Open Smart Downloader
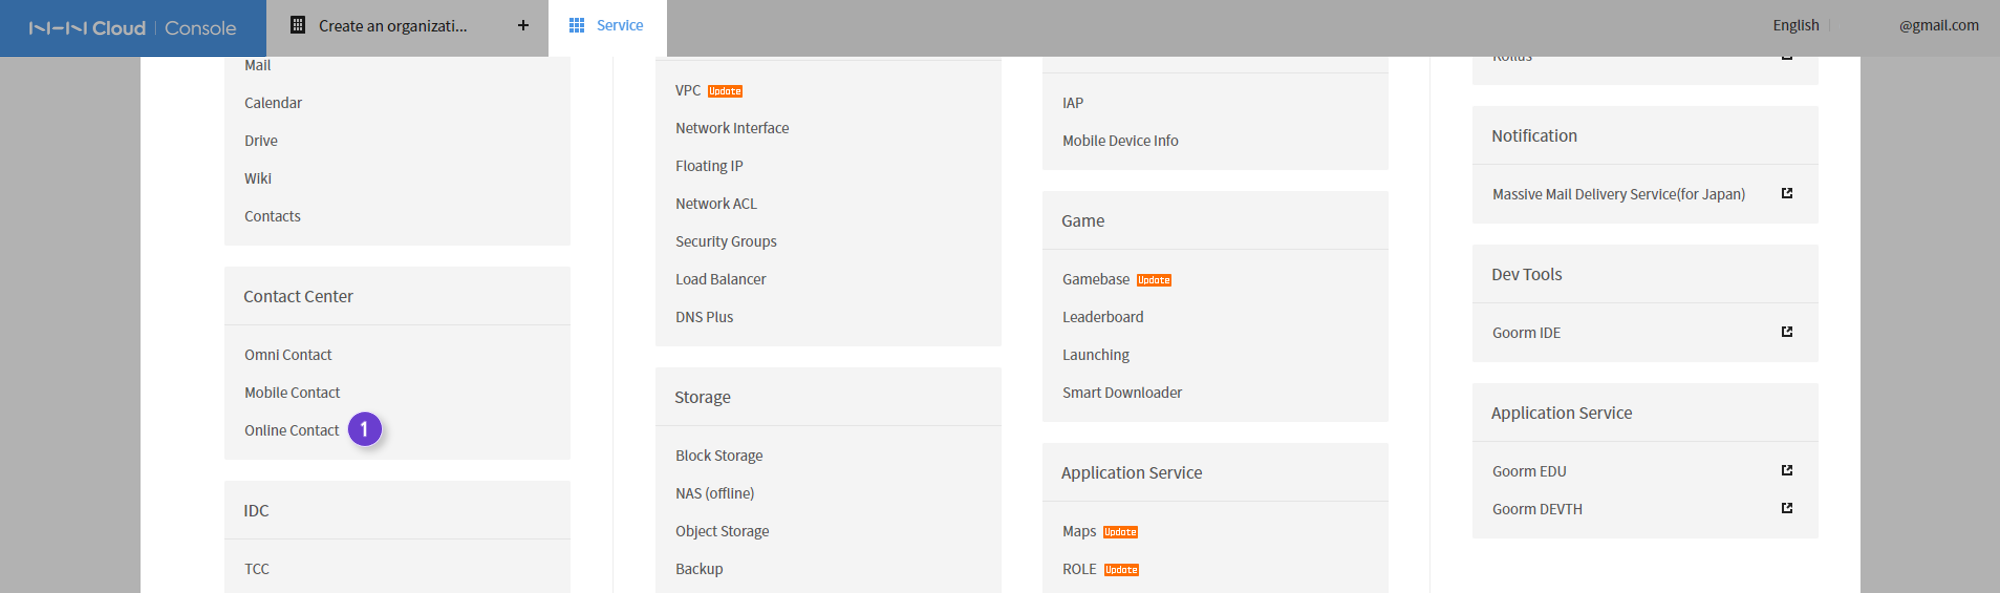The image size is (2000, 593). tap(1122, 393)
